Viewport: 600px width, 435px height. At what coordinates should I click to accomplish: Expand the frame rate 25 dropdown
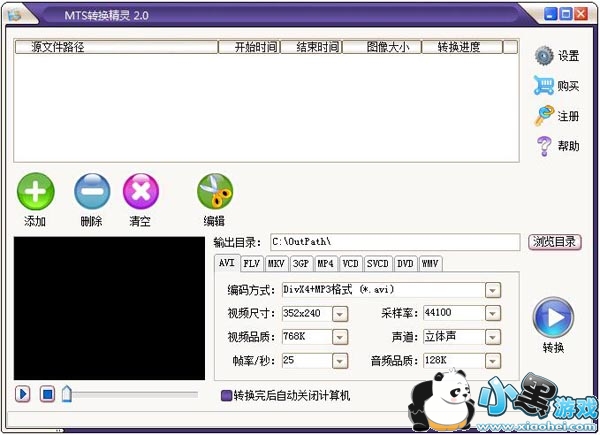340,361
